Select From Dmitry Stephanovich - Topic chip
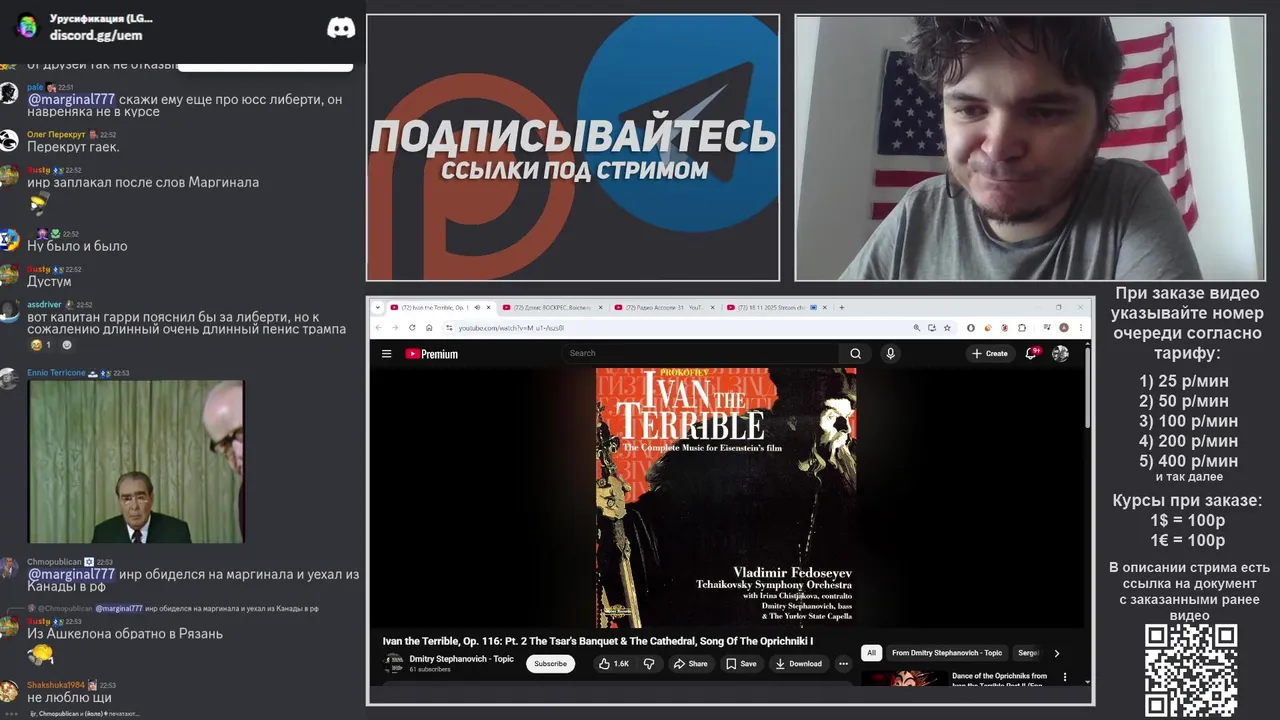Viewport: 1280px width, 720px height. [x=947, y=653]
